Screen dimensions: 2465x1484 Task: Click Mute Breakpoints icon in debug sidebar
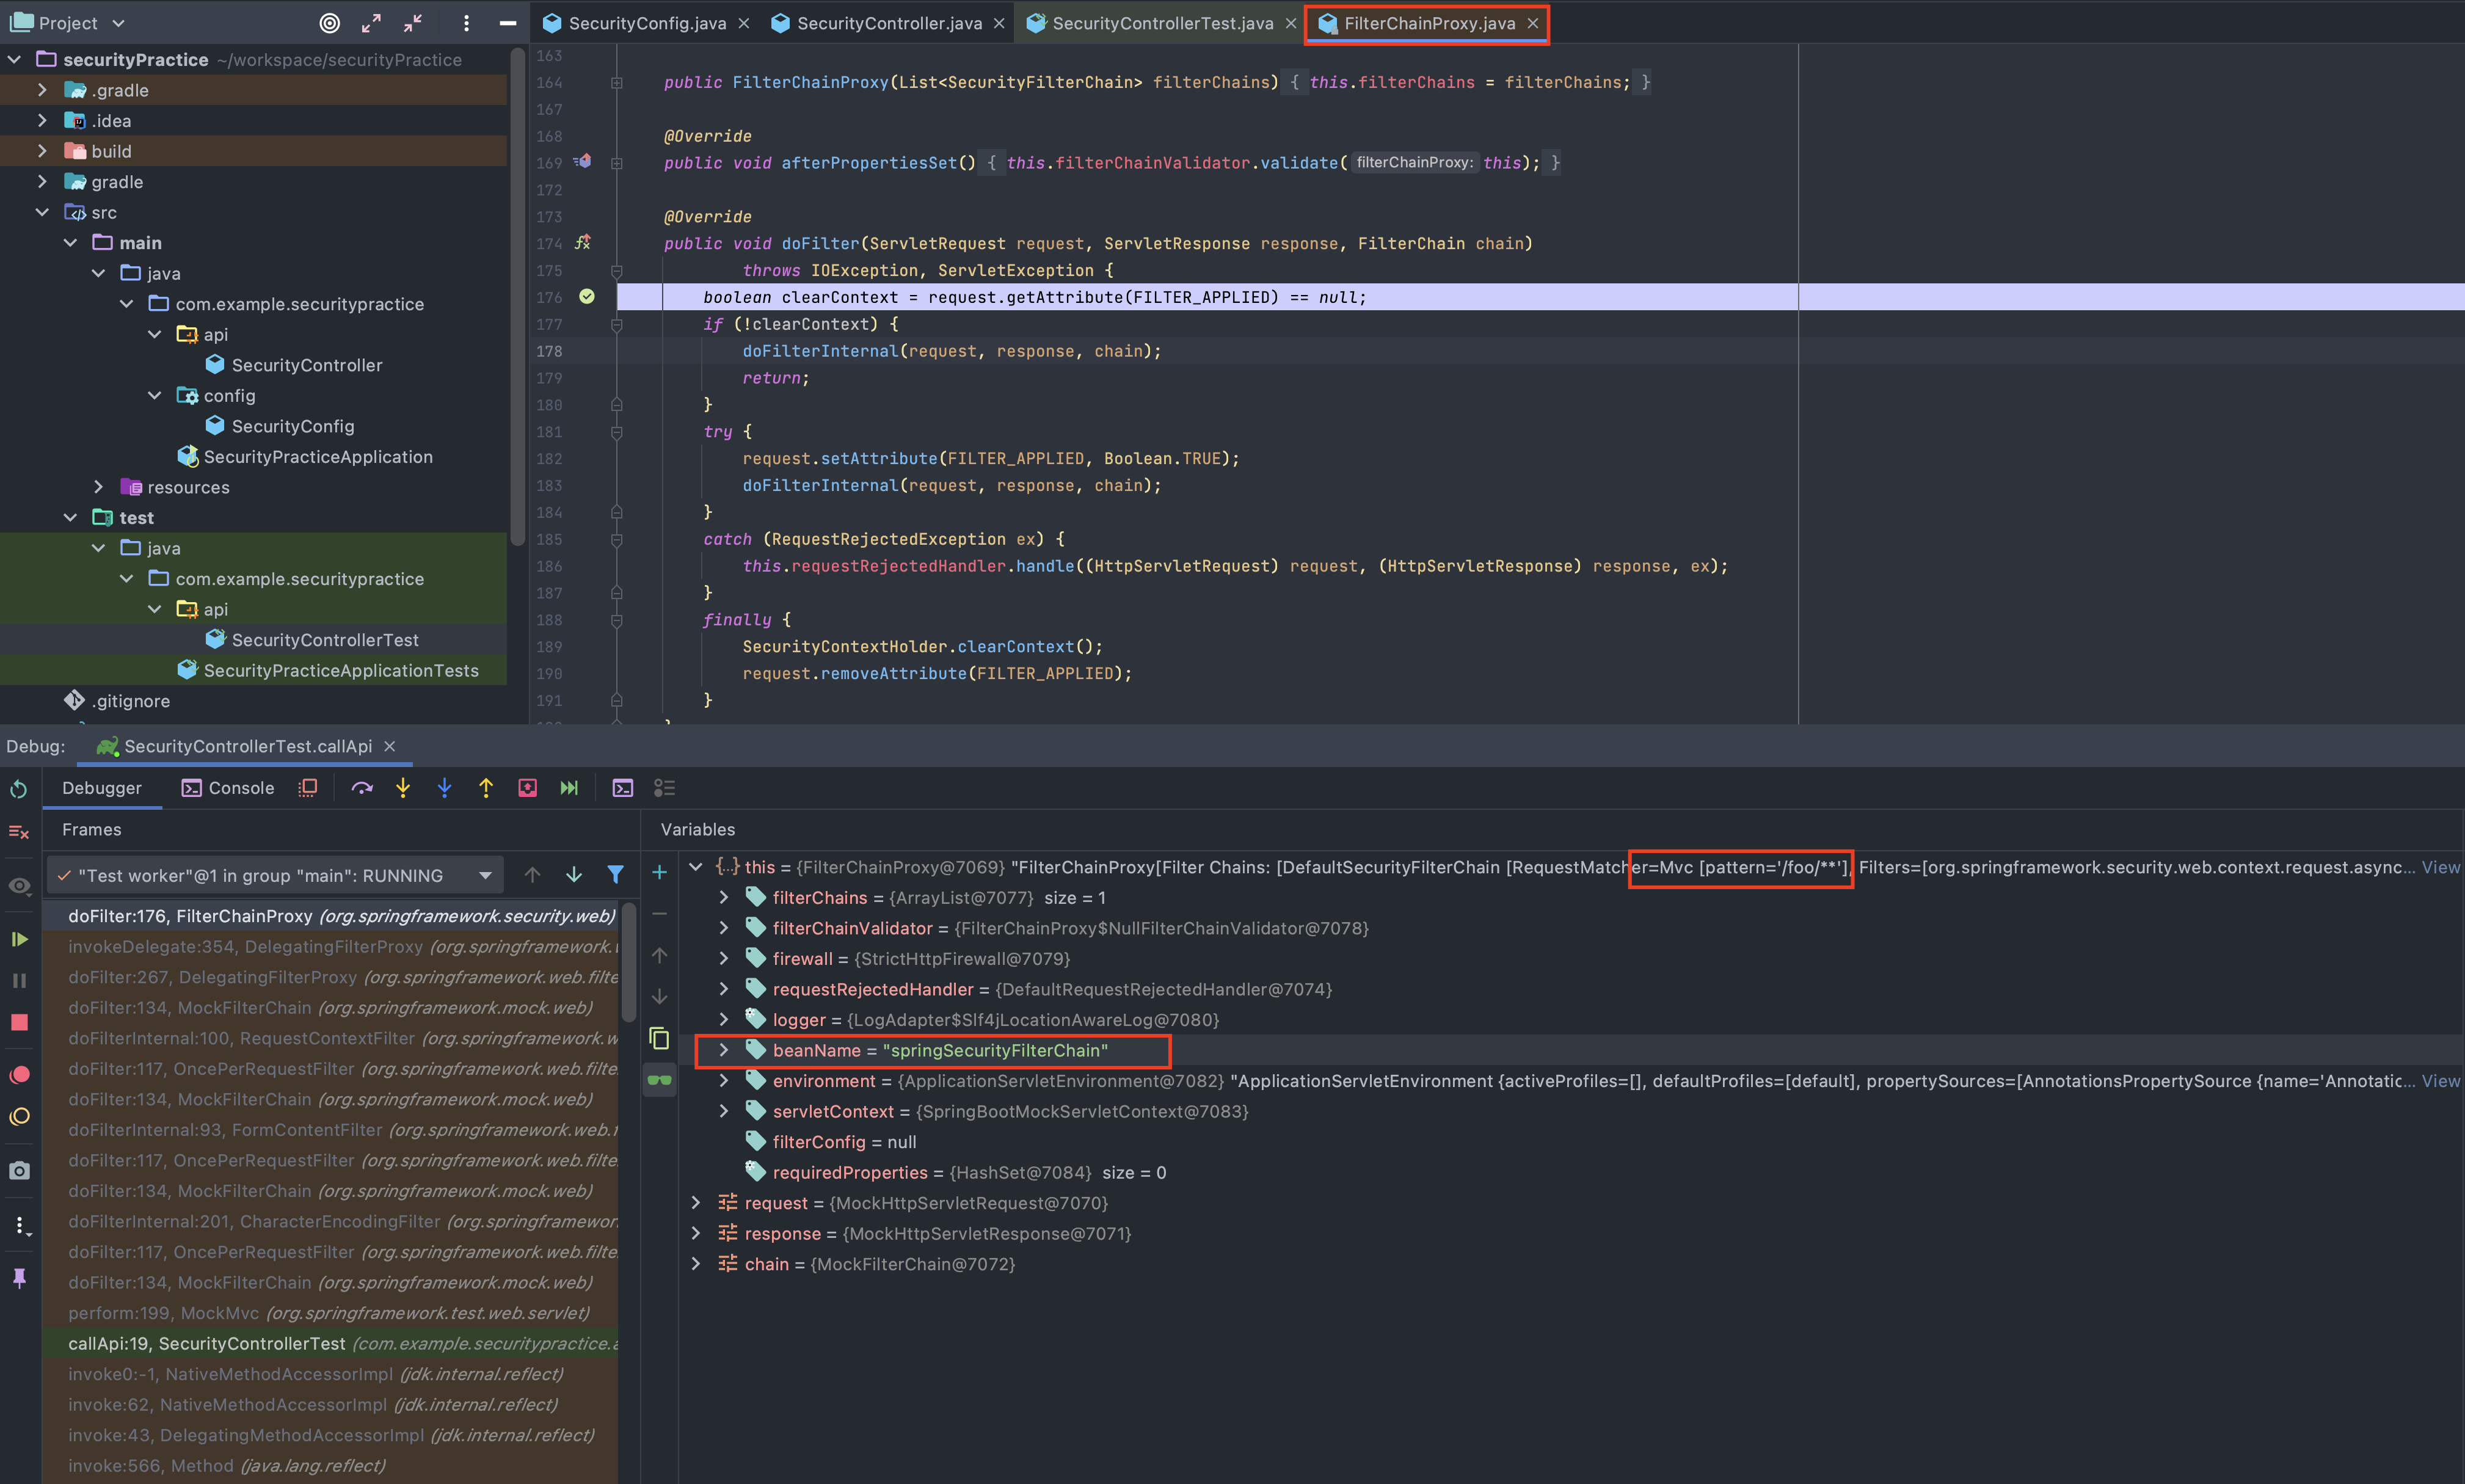click(x=19, y=1117)
